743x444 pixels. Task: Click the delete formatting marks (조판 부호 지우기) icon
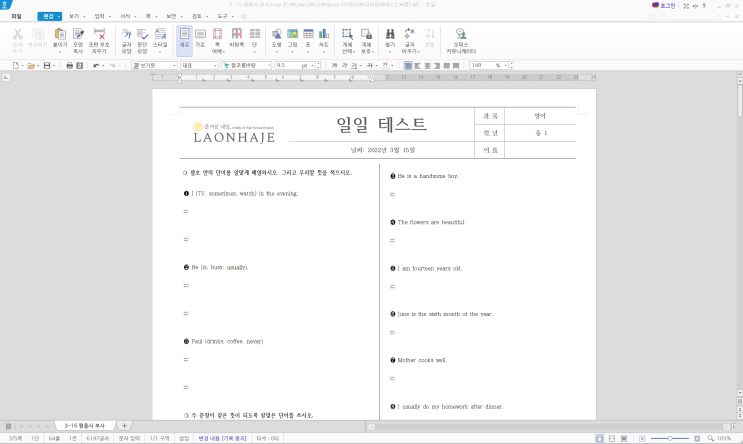pos(99,34)
